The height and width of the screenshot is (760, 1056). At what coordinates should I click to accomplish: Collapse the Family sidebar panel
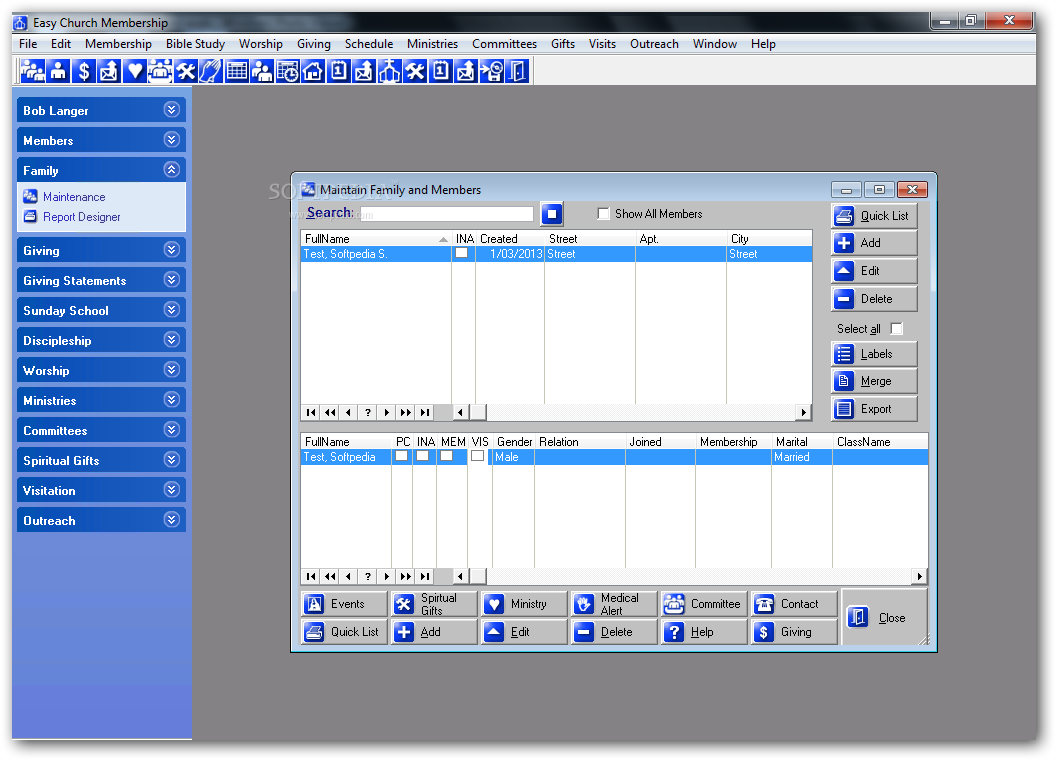tap(101, 170)
